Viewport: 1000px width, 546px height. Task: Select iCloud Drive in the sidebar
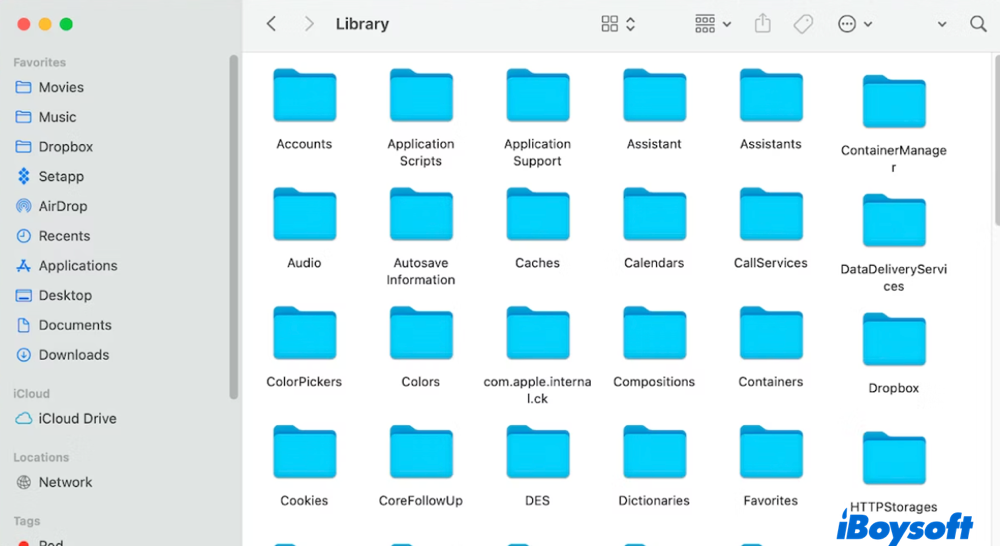point(77,419)
